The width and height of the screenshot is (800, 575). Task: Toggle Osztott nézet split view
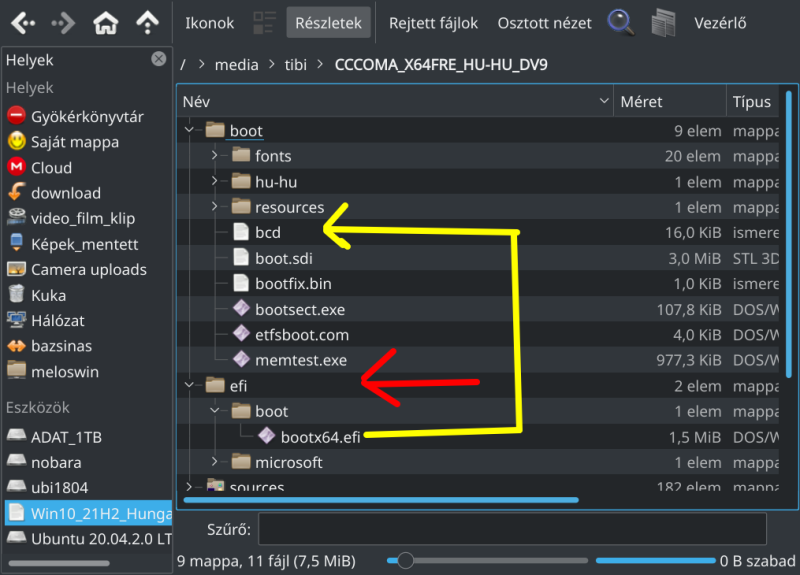544,23
